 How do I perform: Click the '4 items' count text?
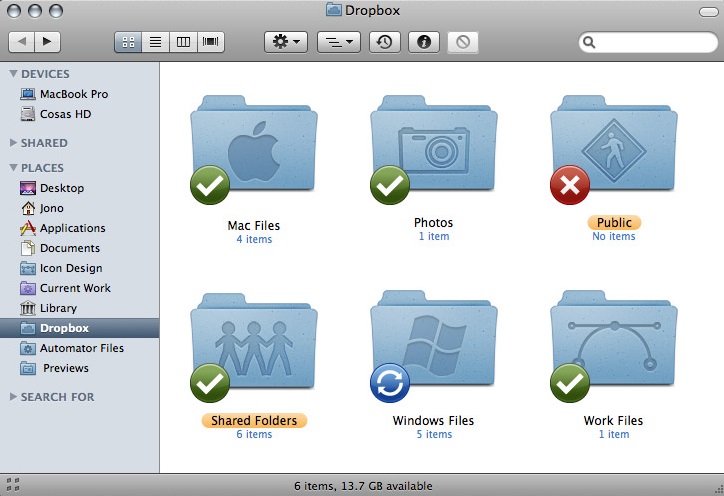click(x=254, y=239)
